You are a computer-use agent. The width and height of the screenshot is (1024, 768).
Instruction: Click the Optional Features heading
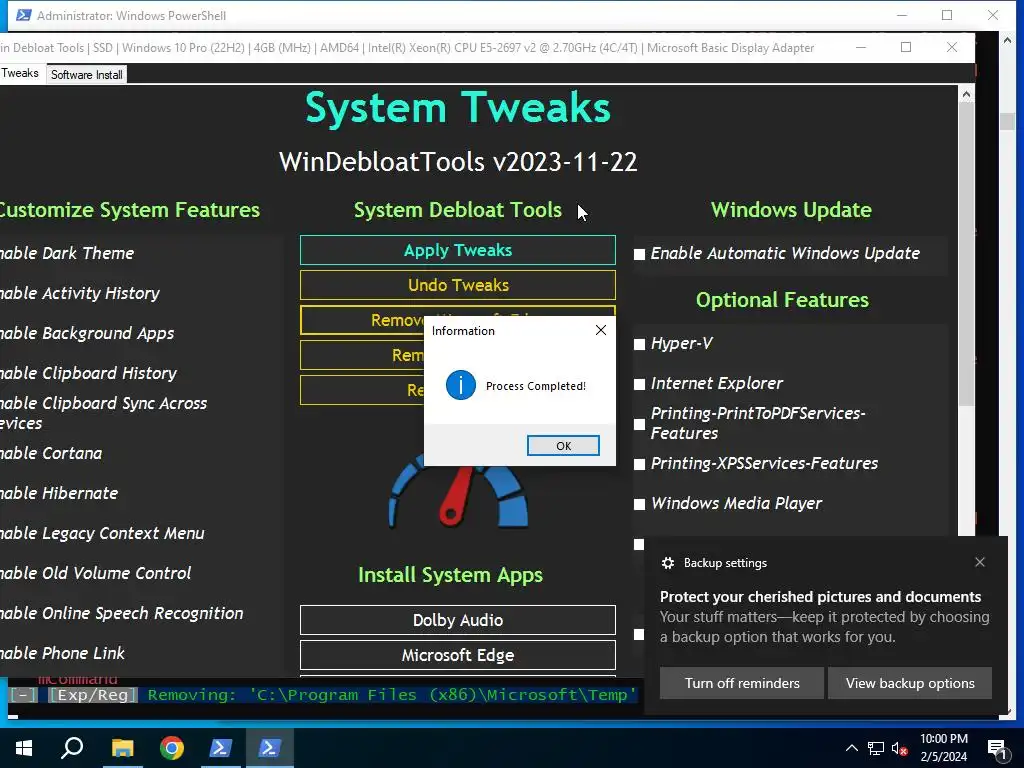(x=782, y=300)
